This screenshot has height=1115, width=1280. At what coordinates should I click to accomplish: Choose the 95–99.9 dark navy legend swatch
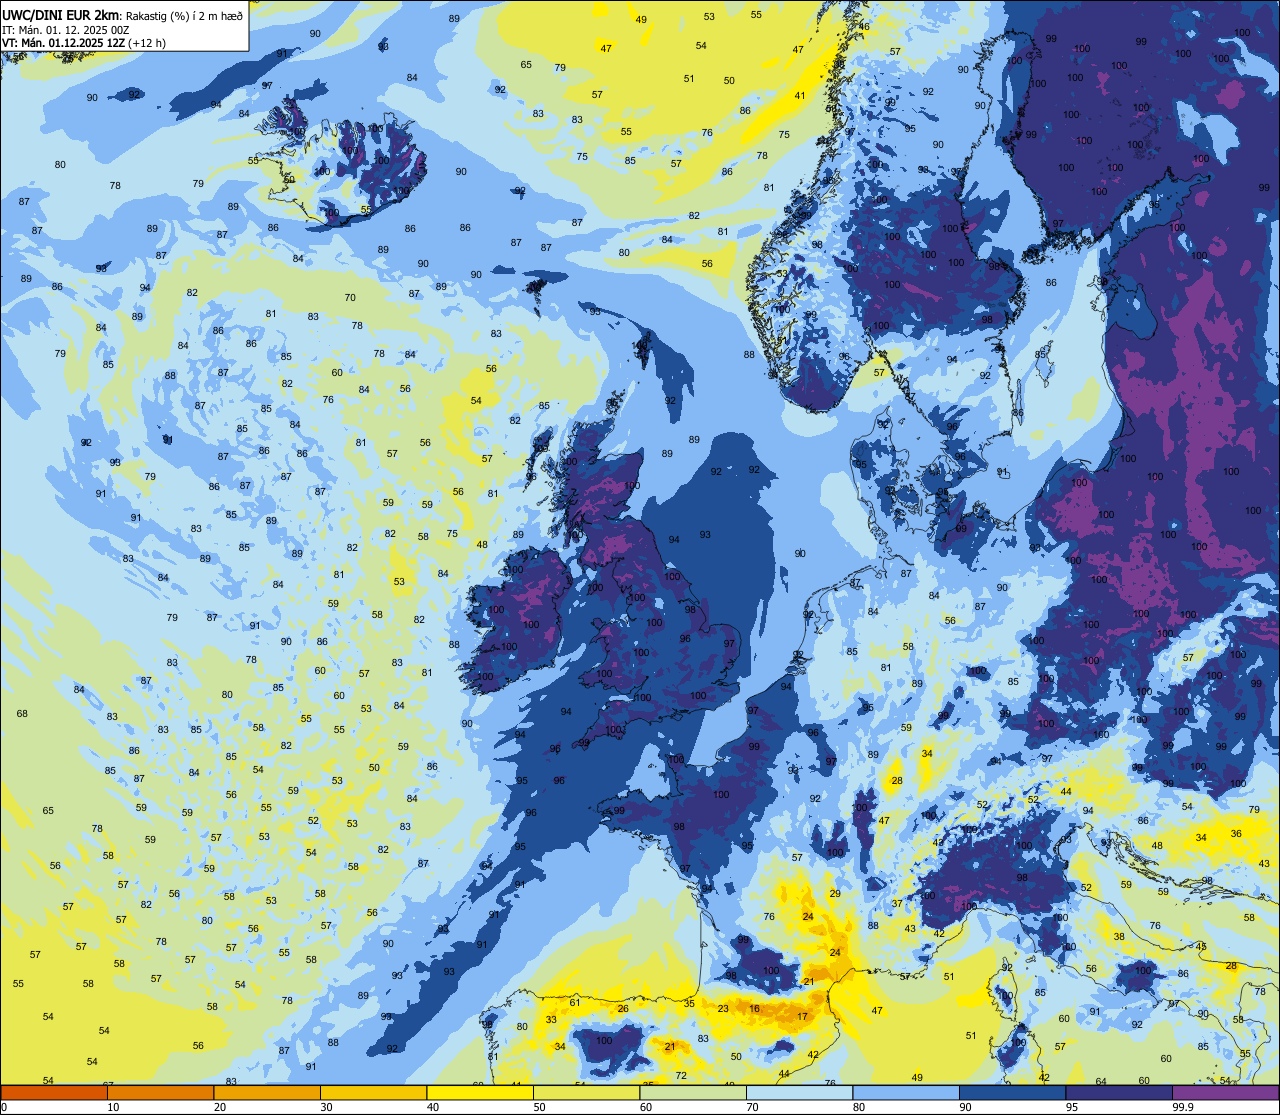click(1119, 1092)
